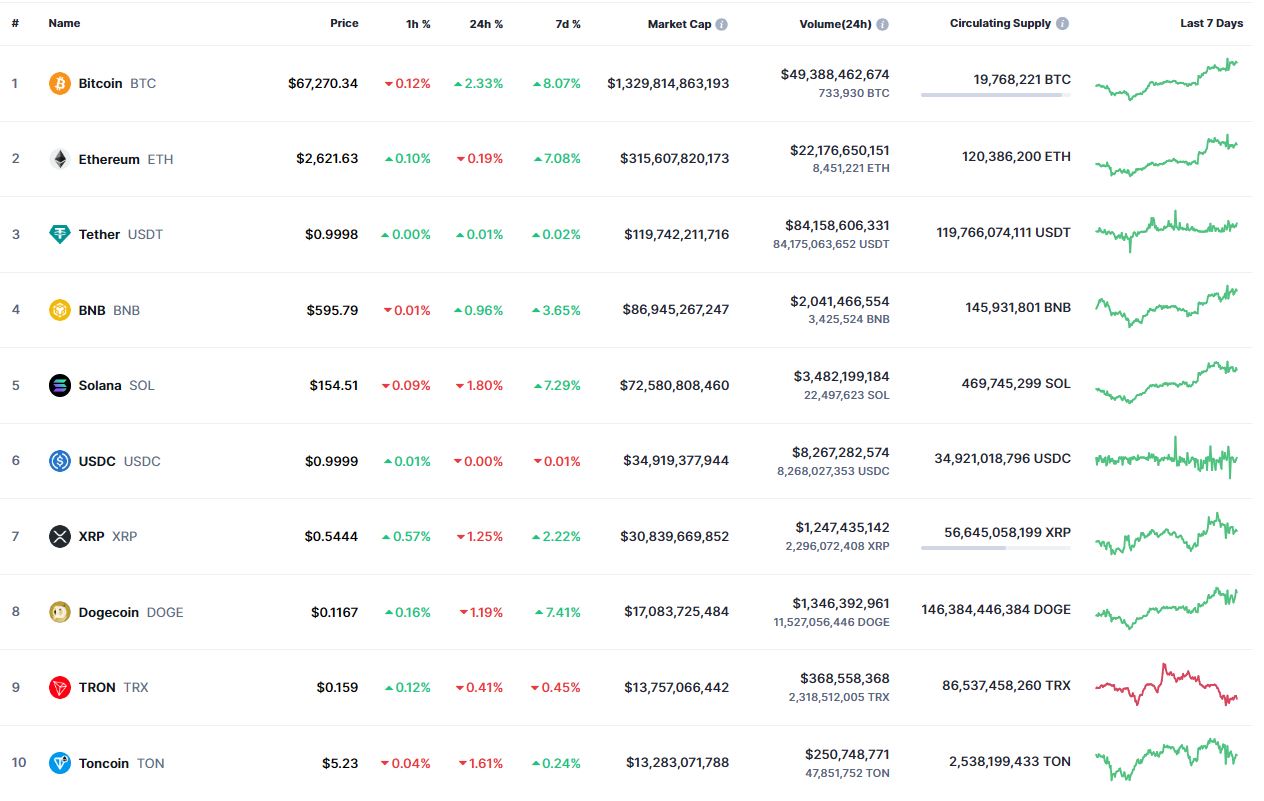
Task: Open Bitcoin's 7-day sparkline chart
Action: (1167, 80)
